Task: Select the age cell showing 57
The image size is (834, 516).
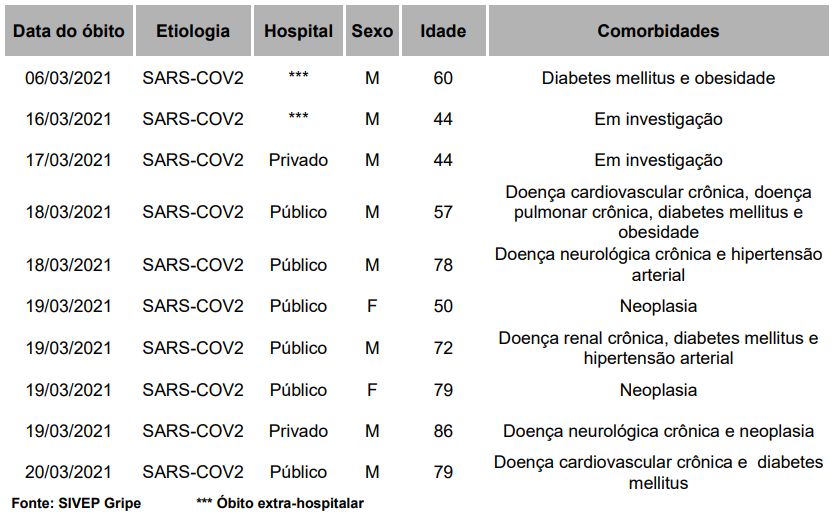Action: (443, 212)
